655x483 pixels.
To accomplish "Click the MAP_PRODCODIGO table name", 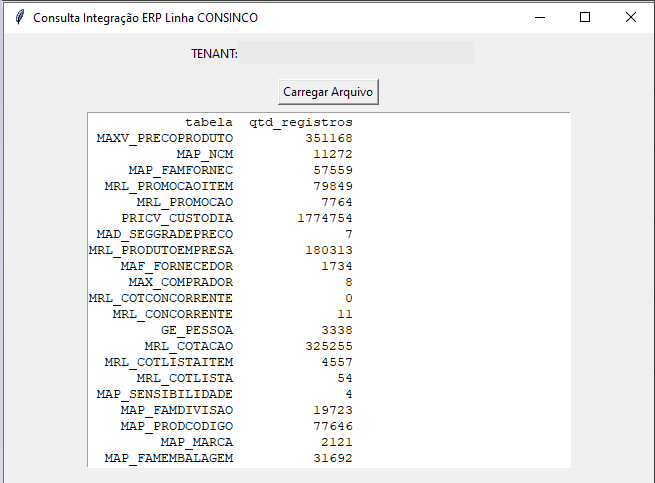I will click(177, 426).
